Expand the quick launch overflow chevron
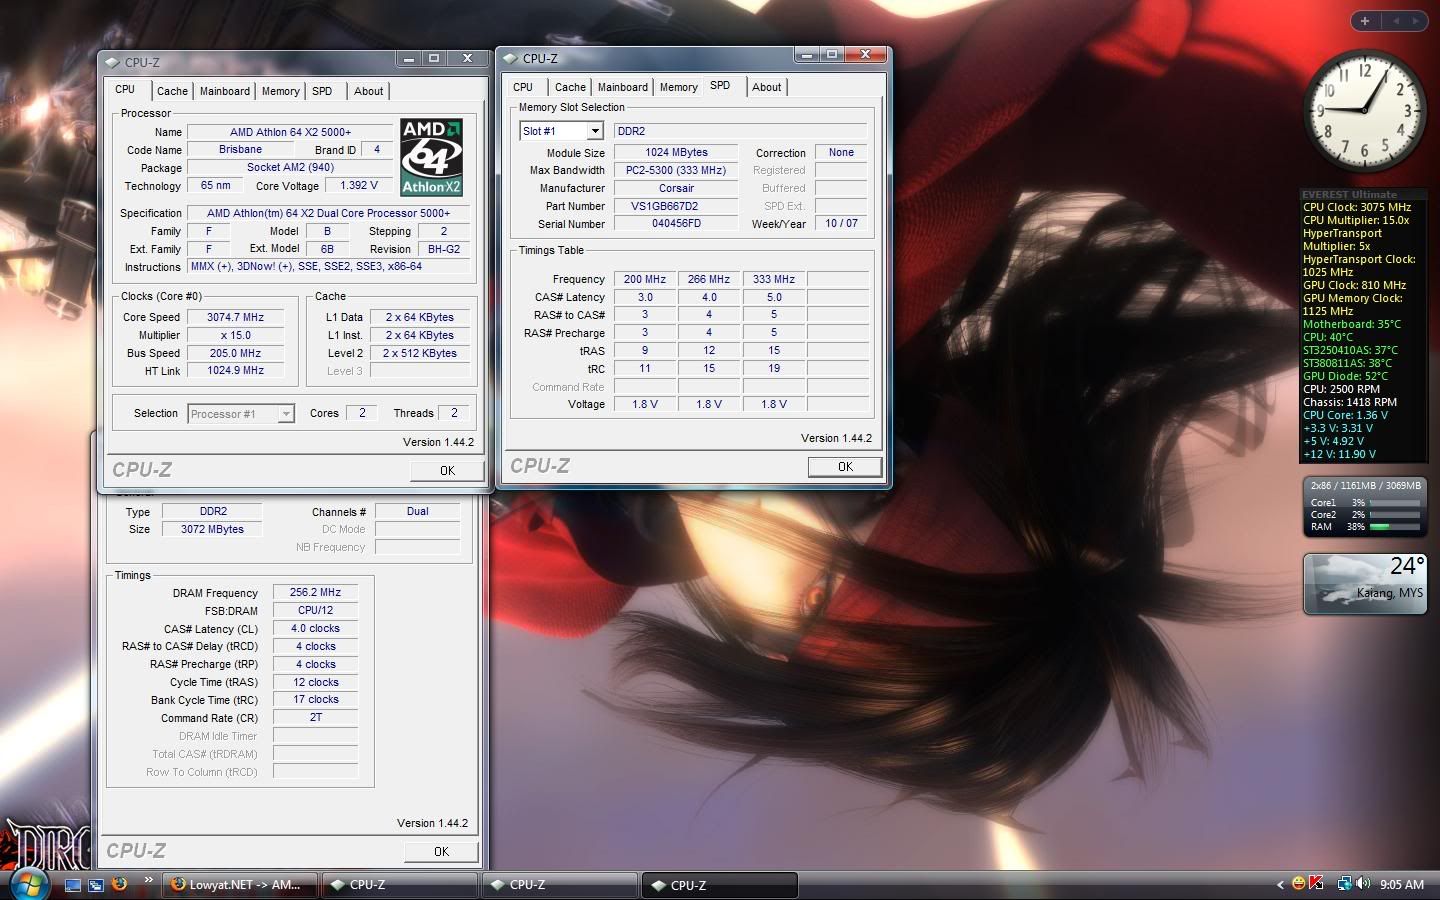Screen dimensions: 1440x900 149,880
